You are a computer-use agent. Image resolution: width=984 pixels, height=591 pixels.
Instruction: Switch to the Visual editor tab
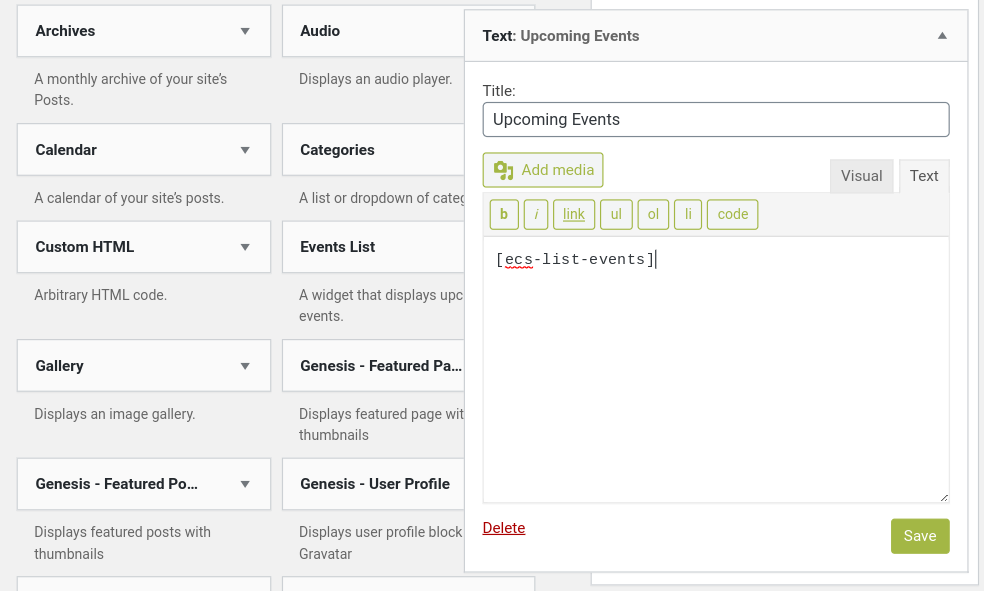[862, 176]
